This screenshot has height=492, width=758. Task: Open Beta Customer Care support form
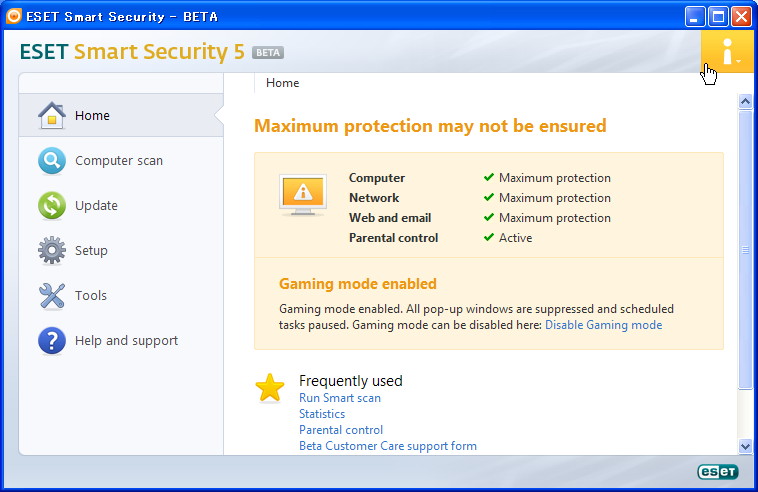(x=388, y=446)
